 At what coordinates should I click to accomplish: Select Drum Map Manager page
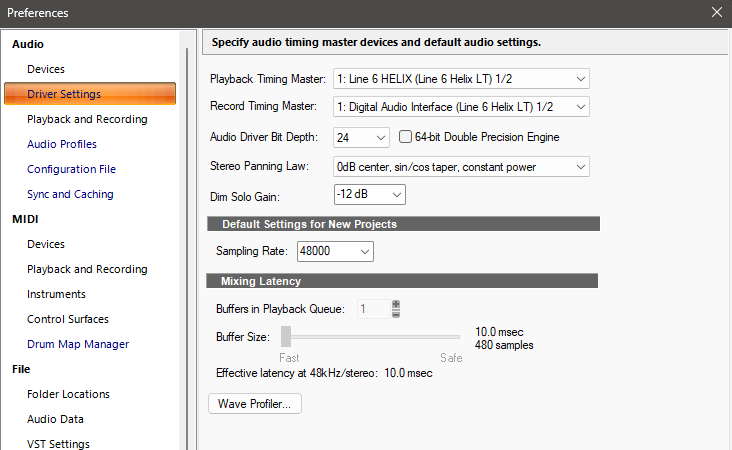78,344
